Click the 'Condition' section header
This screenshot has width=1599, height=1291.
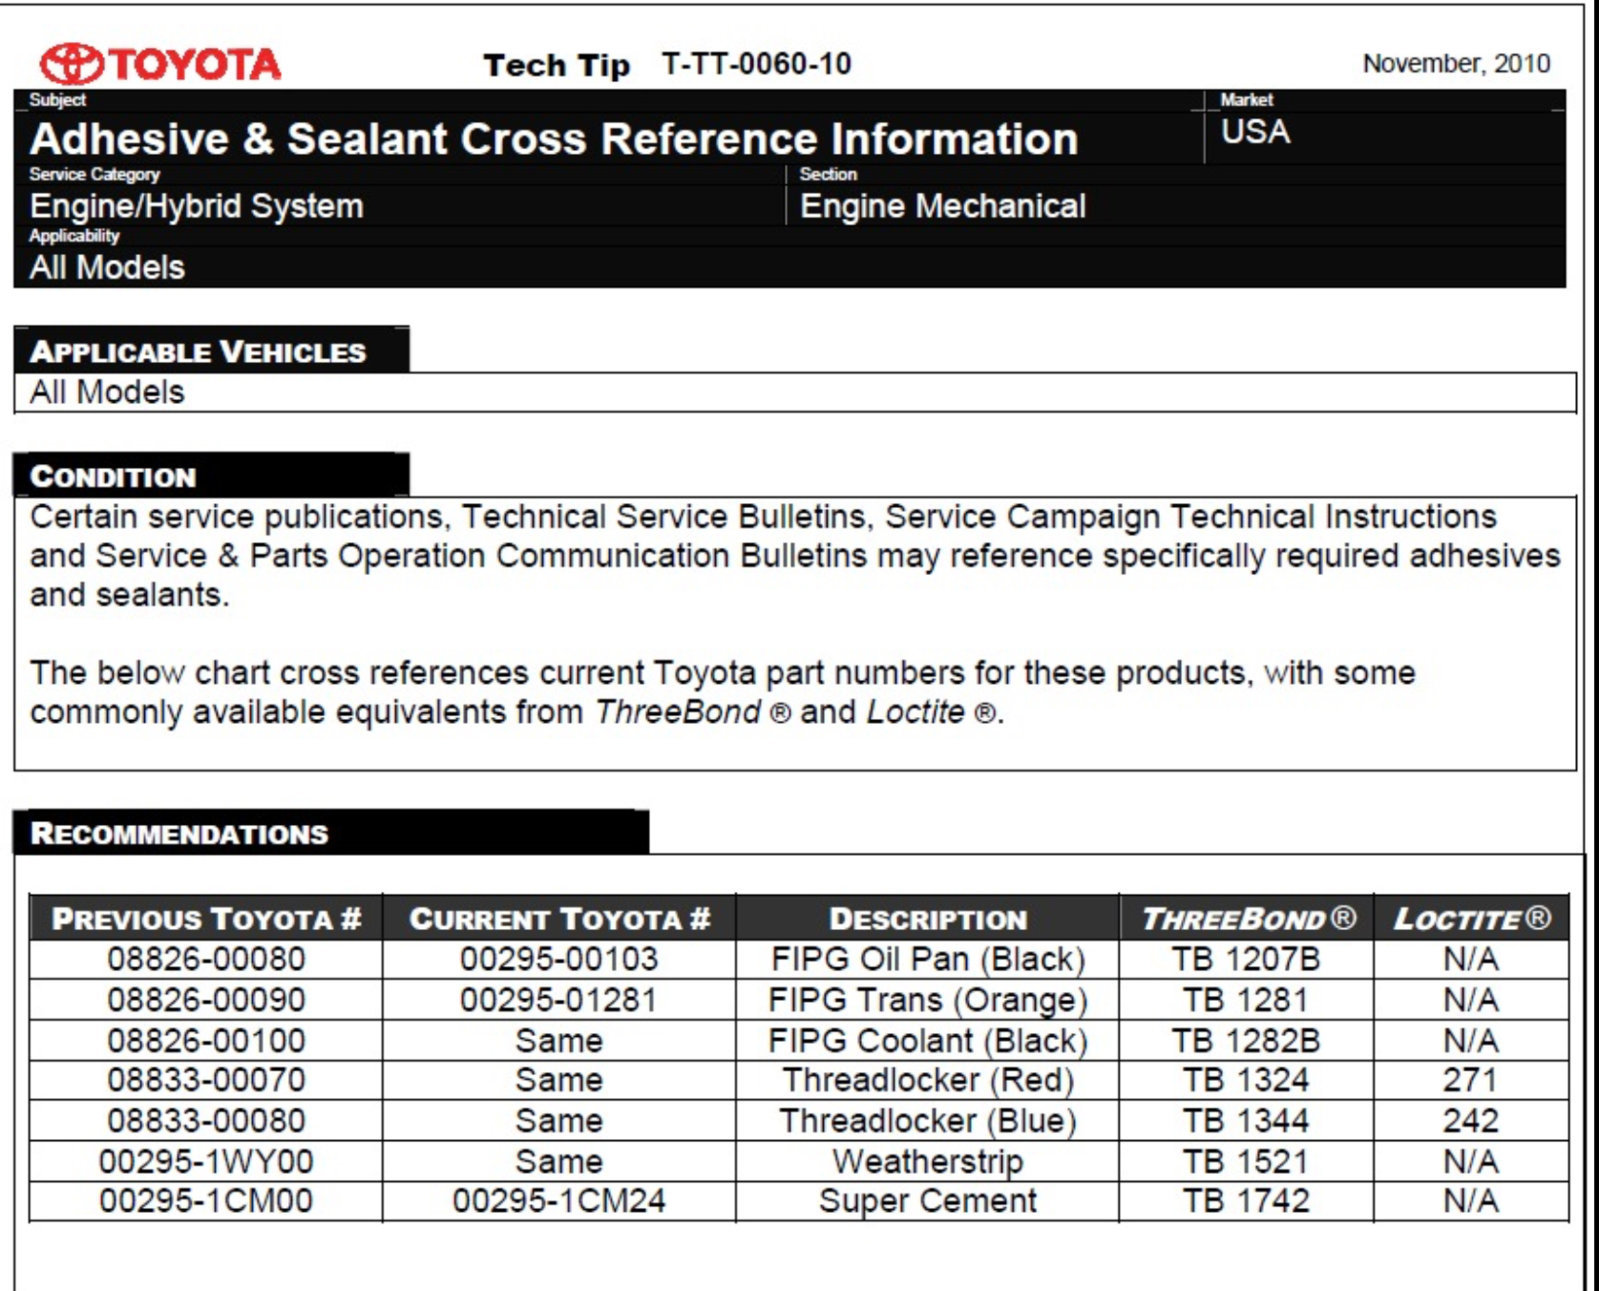coord(113,477)
